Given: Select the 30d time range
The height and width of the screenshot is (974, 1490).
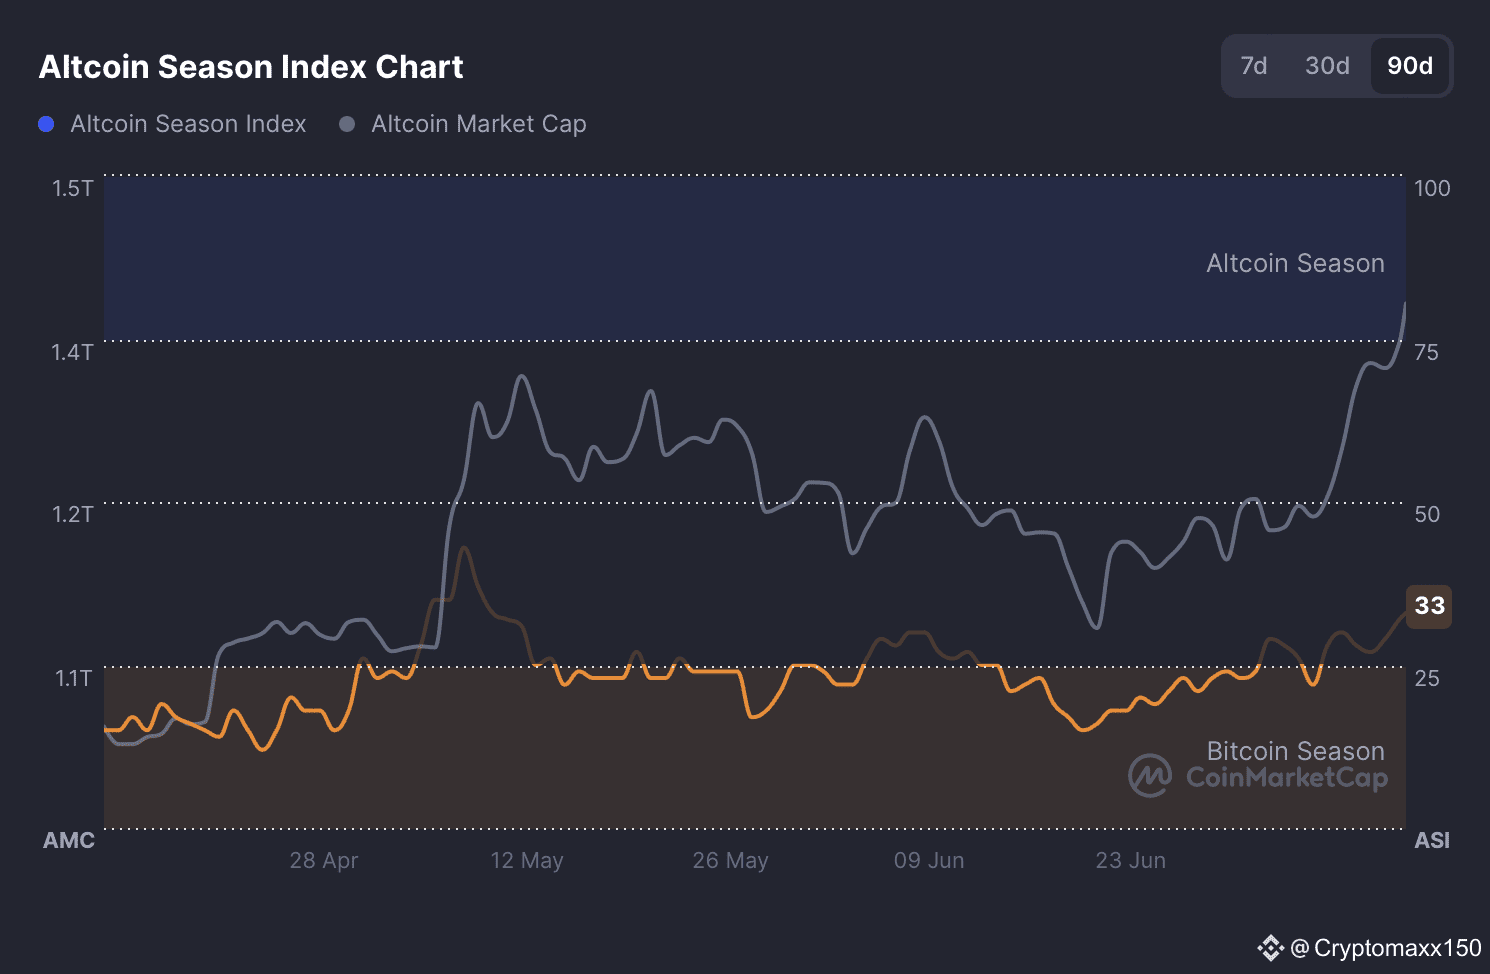Looking at the screenshot, I should (x=1327, y=66).
